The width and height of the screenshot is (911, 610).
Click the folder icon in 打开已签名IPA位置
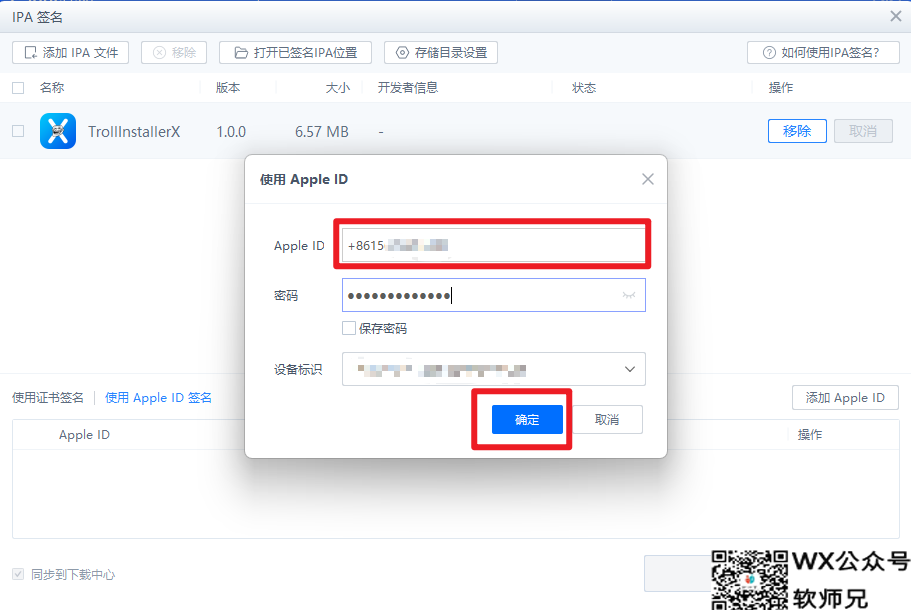[x=241, y=53]
